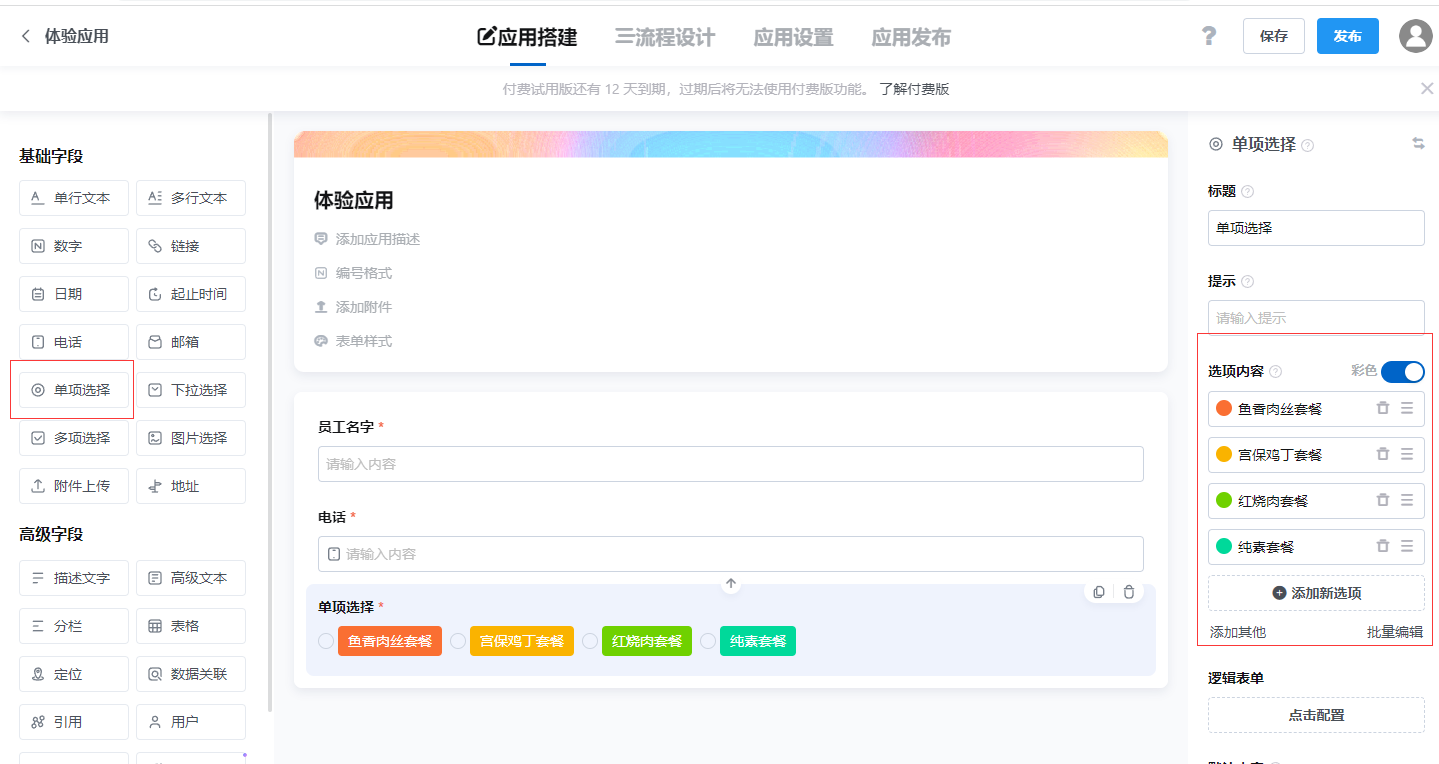
Task: Collapse the 单项选择 card with the up arrow
Action: tap(730, 583)
